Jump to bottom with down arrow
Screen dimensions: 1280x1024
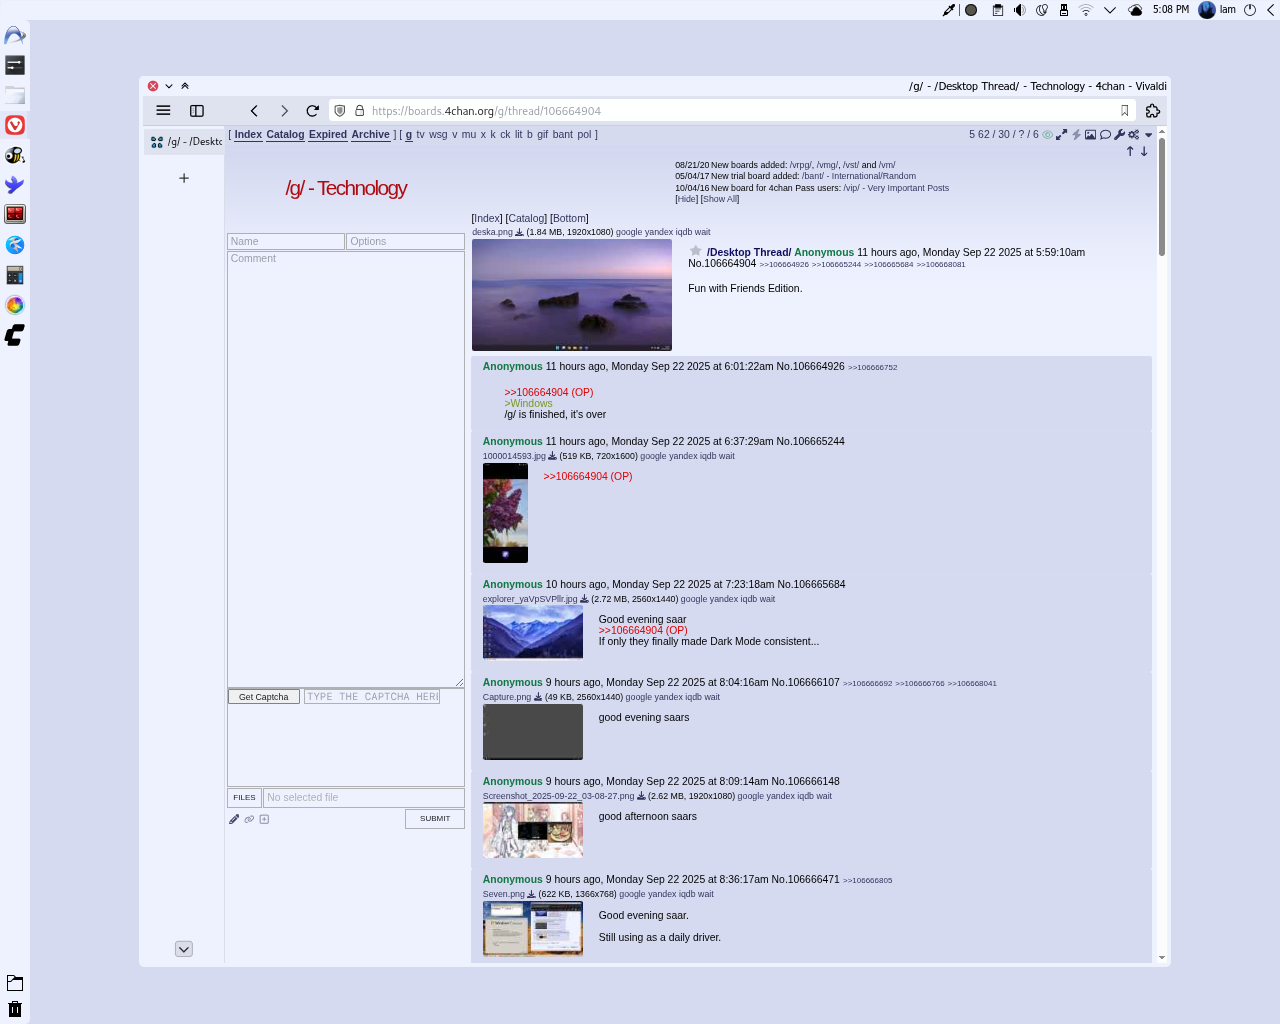pyautogui.click(x=1144, y=151)
